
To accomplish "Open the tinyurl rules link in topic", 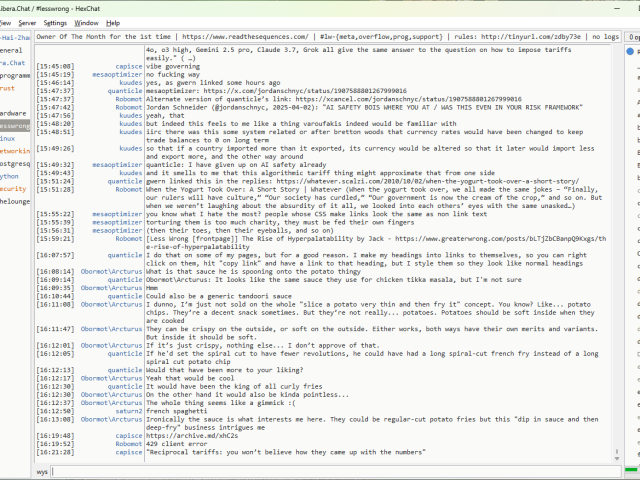I will [508, 36].
